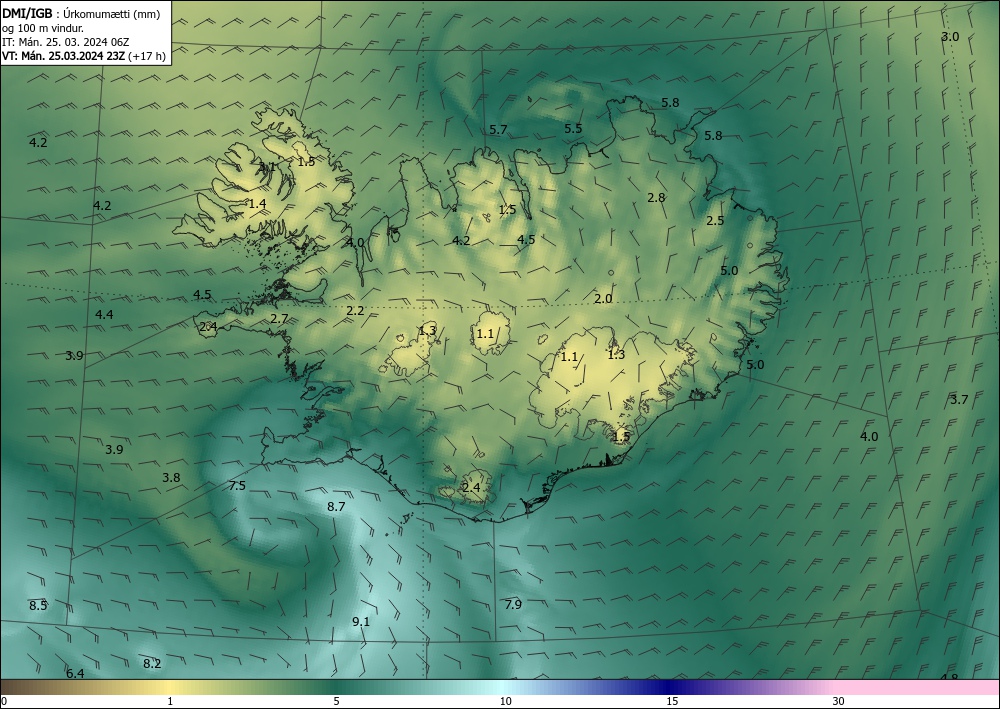Click the 5 tick on the color scale
Screen dimensions: 1000x709
[x=336, y=702]
